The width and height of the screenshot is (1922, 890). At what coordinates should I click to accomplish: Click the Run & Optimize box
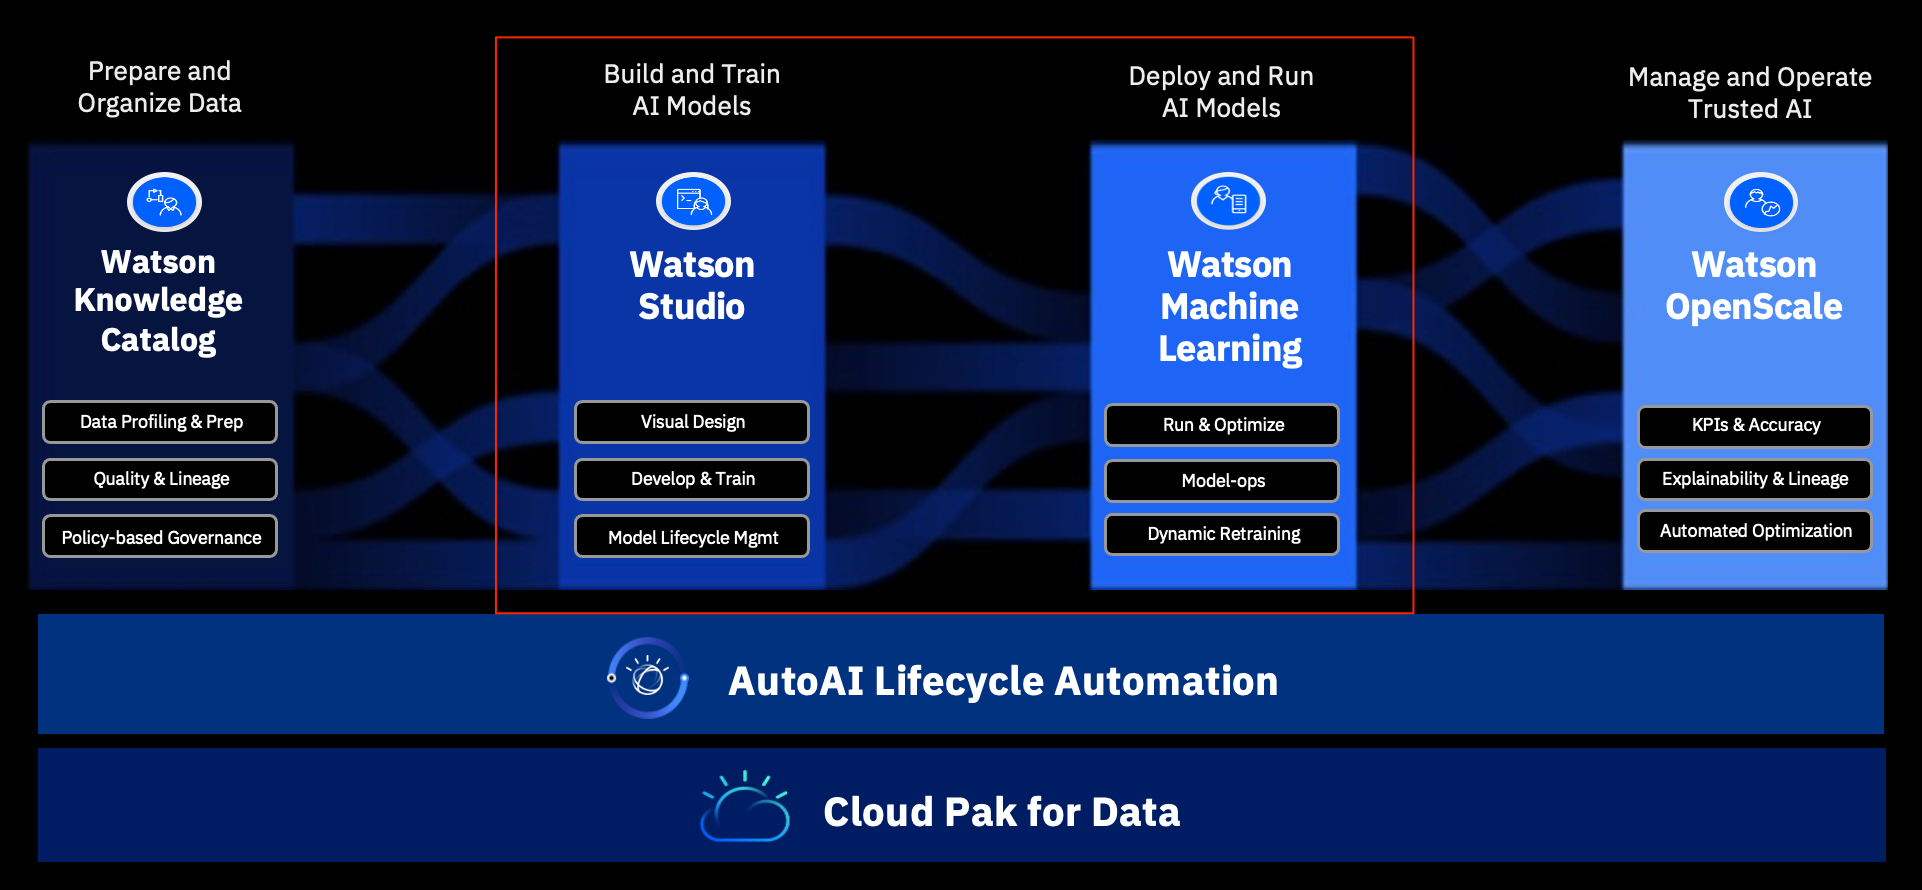[x=1222, y=425]
